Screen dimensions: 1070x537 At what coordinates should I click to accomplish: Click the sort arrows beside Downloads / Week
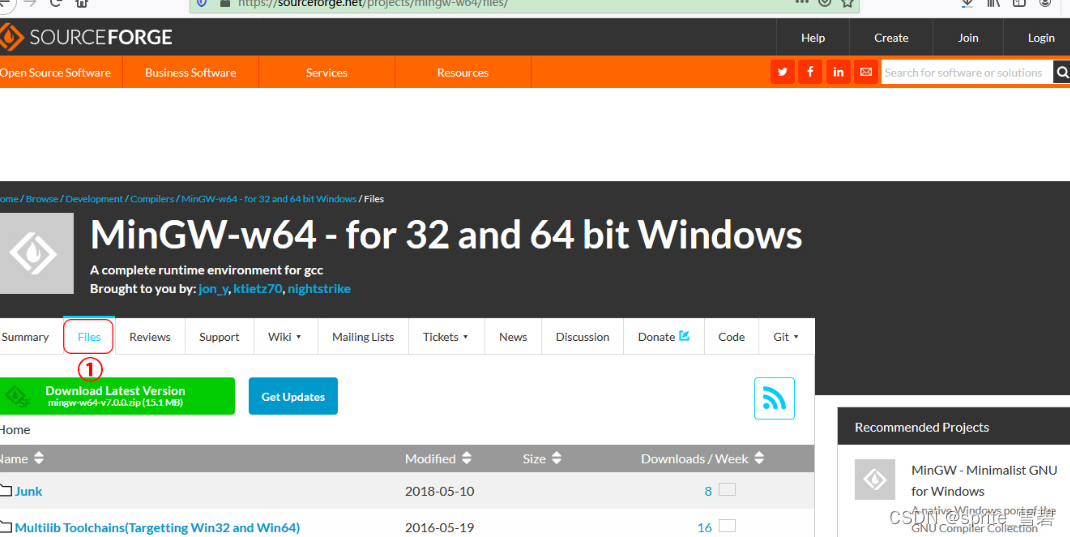tap(760, 458)
